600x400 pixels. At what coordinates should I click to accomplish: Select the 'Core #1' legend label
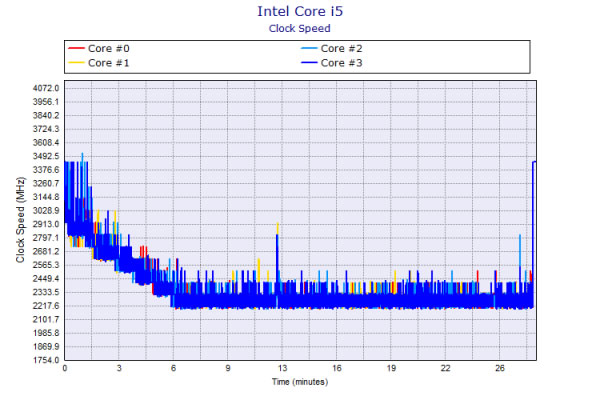109,63
